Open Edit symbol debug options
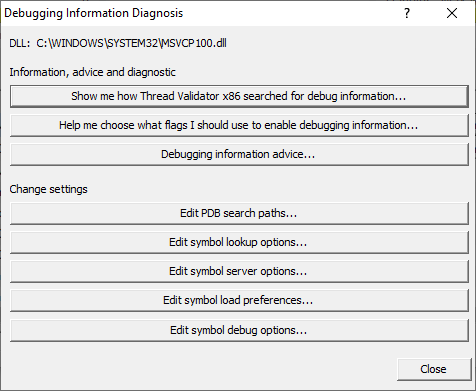Viewport: 476px width, 391px height. tap(239, 330)
